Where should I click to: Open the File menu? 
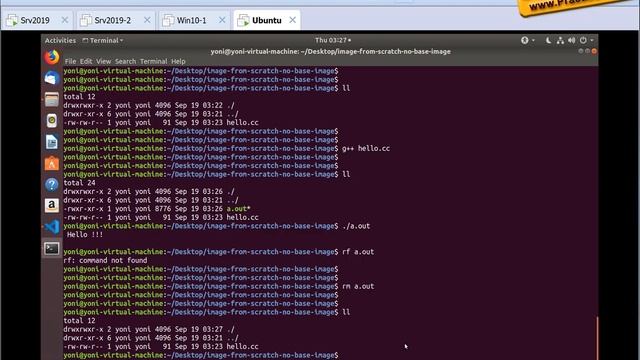(70, 61)
